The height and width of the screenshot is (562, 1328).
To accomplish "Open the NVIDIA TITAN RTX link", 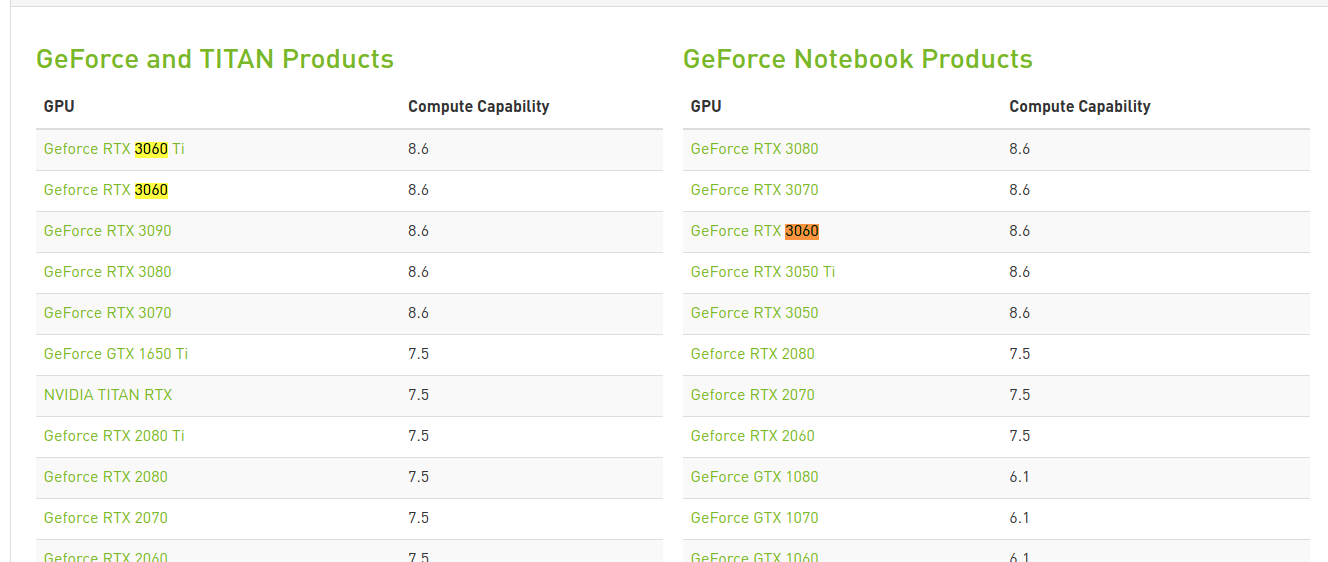I will click(108, 395).
